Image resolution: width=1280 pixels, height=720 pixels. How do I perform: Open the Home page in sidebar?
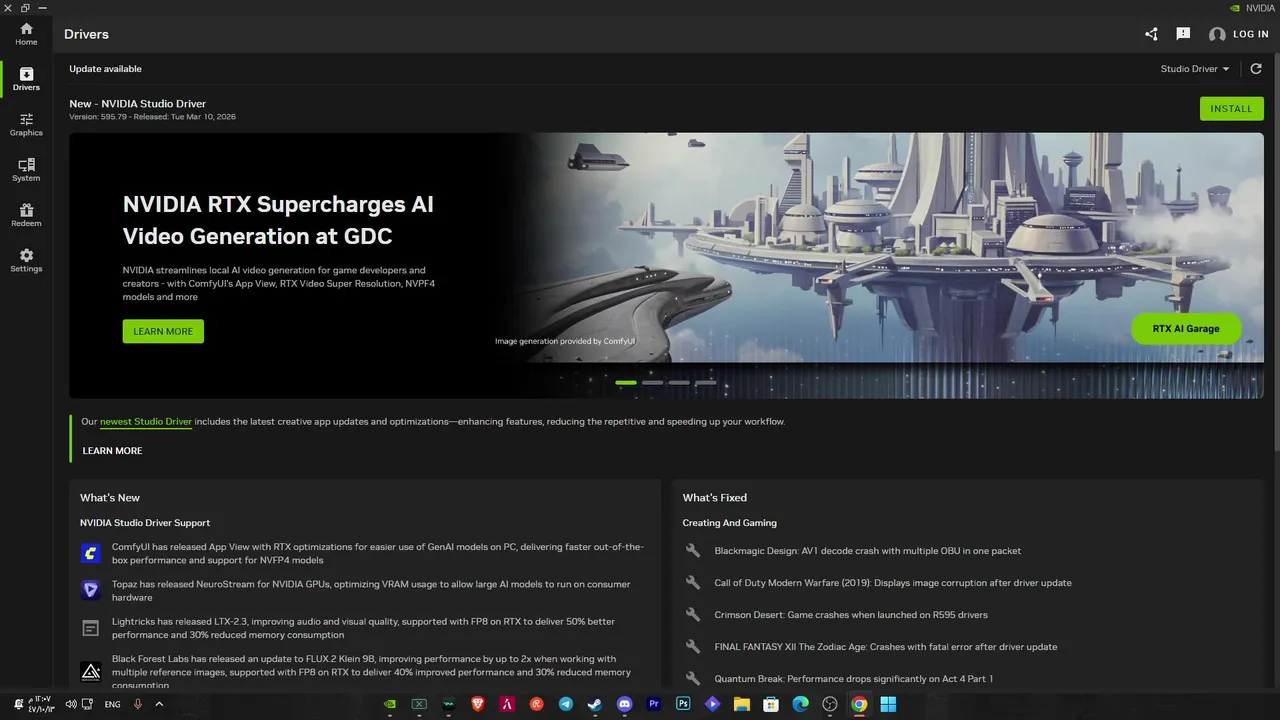[x=26, y=34]
